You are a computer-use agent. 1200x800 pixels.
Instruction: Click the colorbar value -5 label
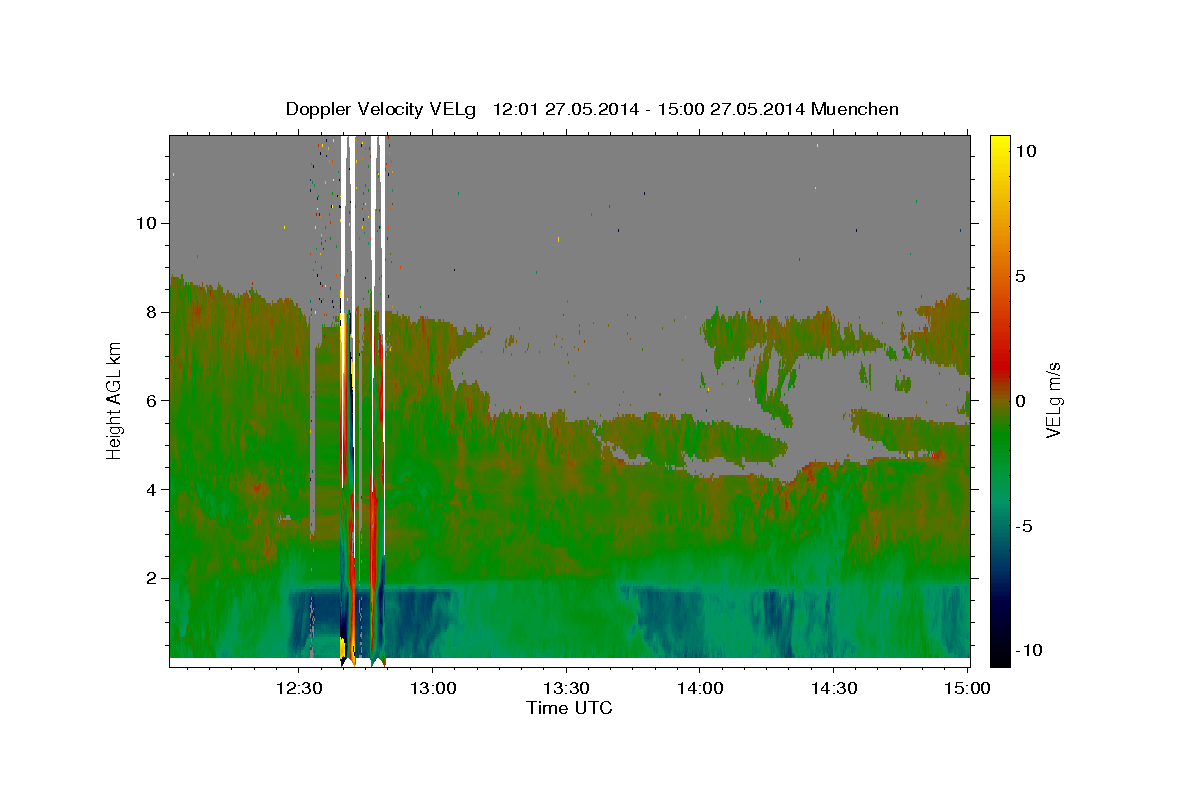pyautogui.click(x=1023, y=525)
